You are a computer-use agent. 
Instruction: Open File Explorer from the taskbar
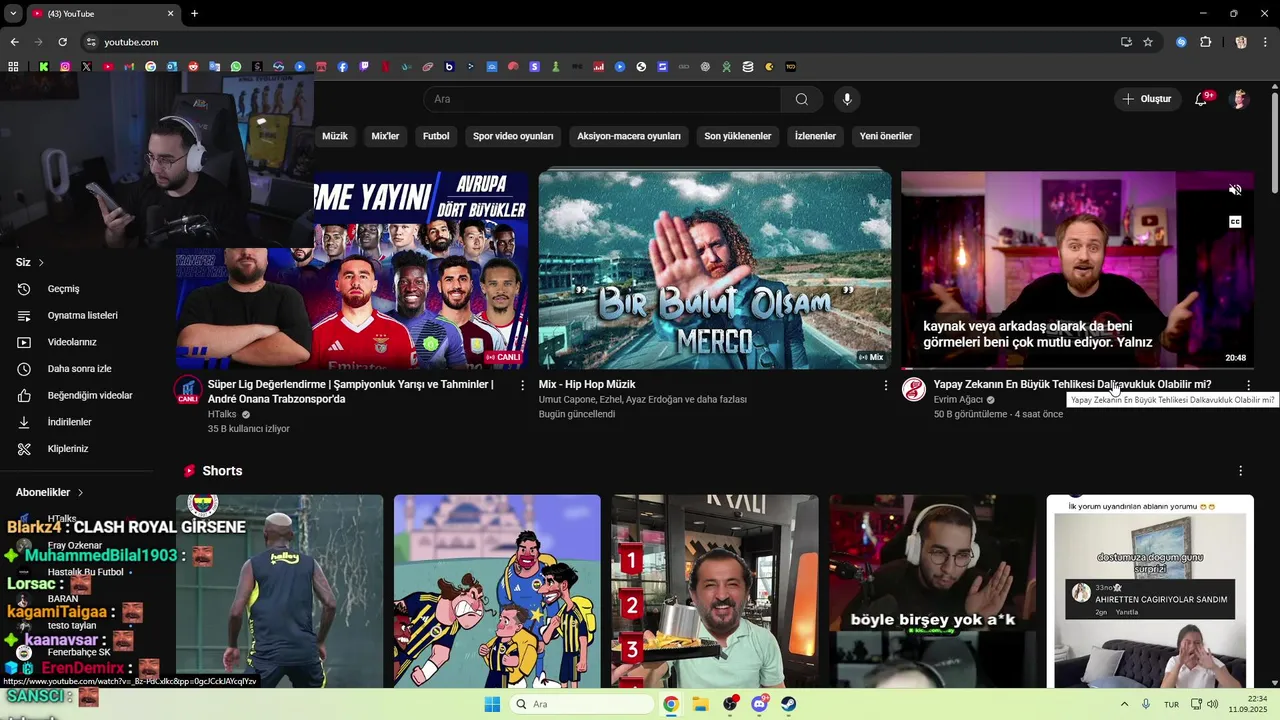click(700, 704)
